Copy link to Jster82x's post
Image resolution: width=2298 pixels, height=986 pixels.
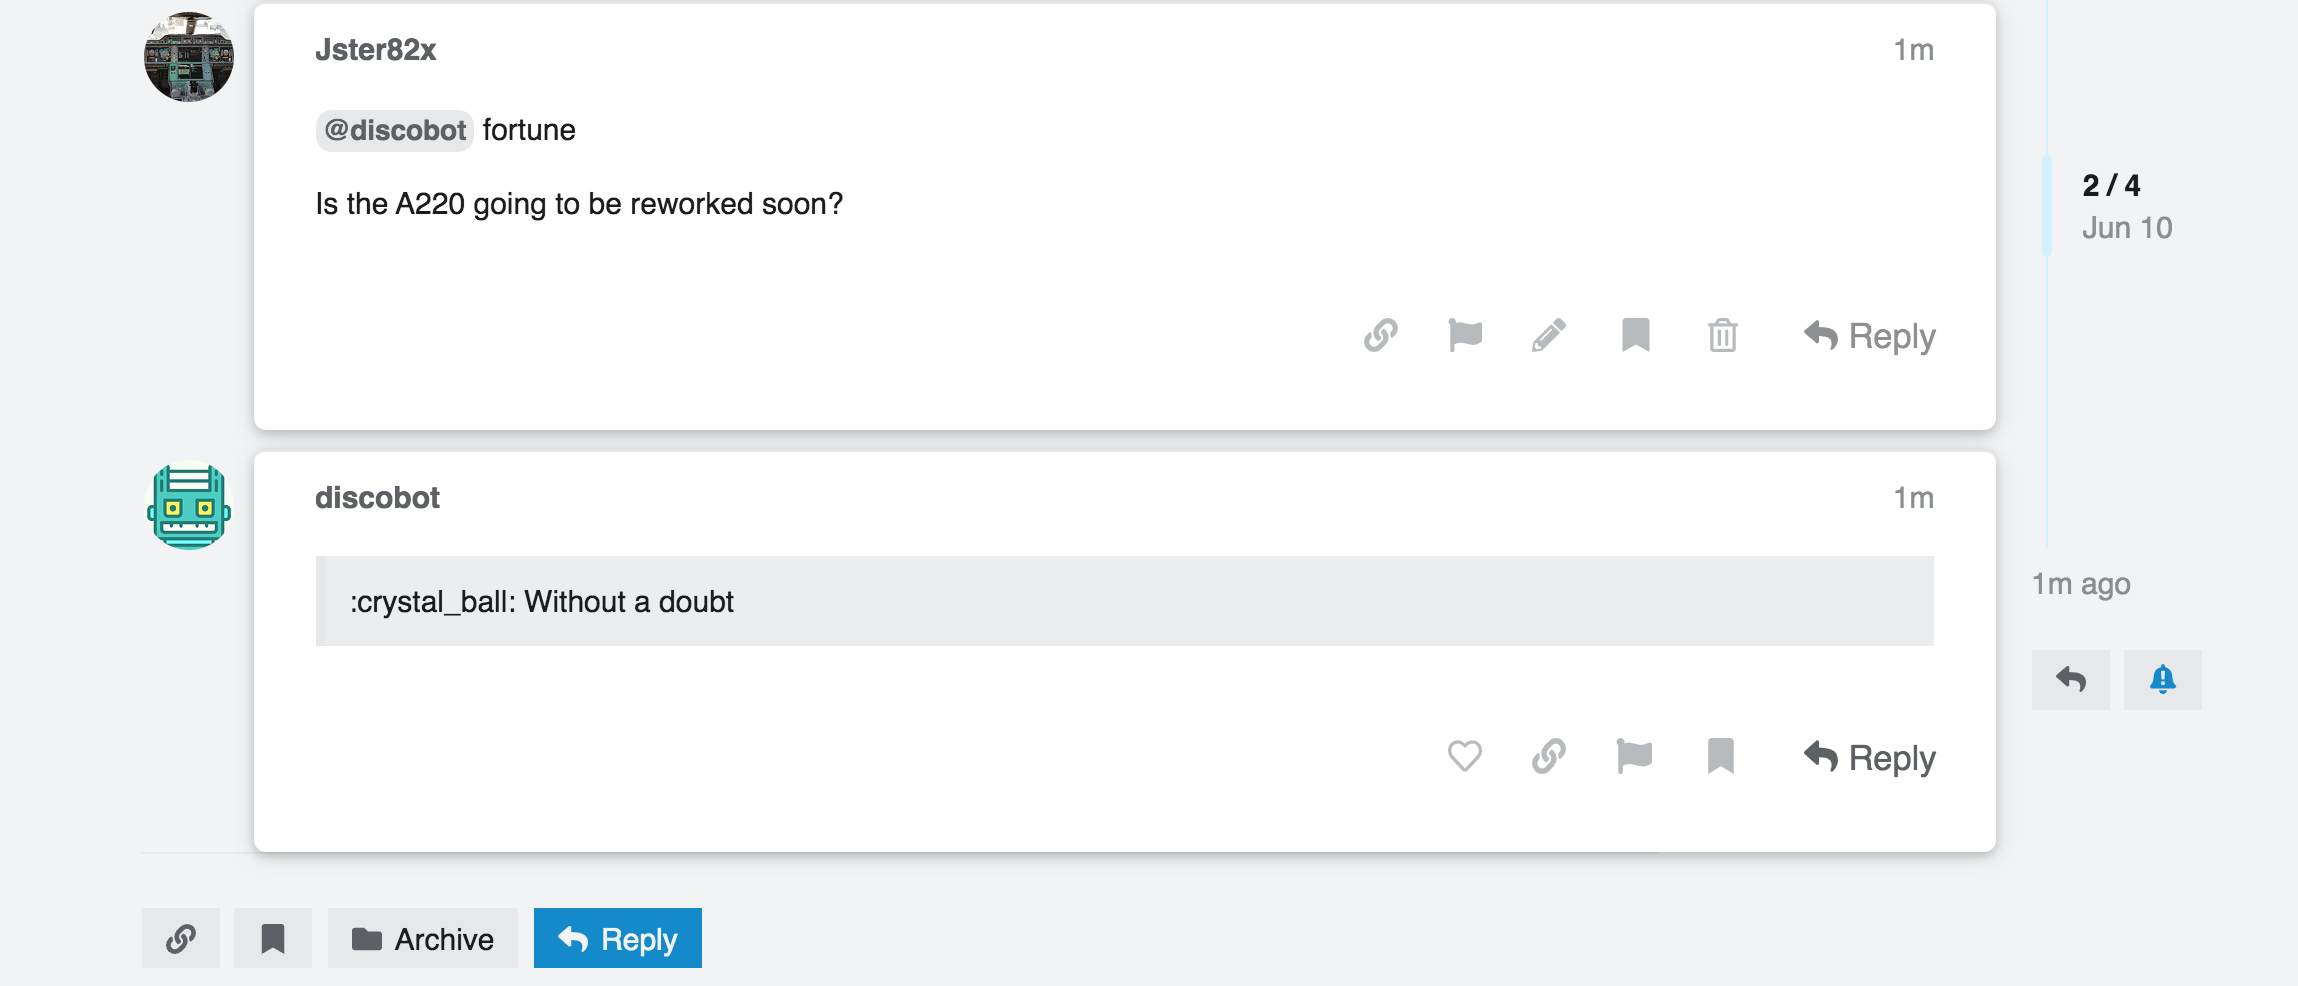point(1380,336)
